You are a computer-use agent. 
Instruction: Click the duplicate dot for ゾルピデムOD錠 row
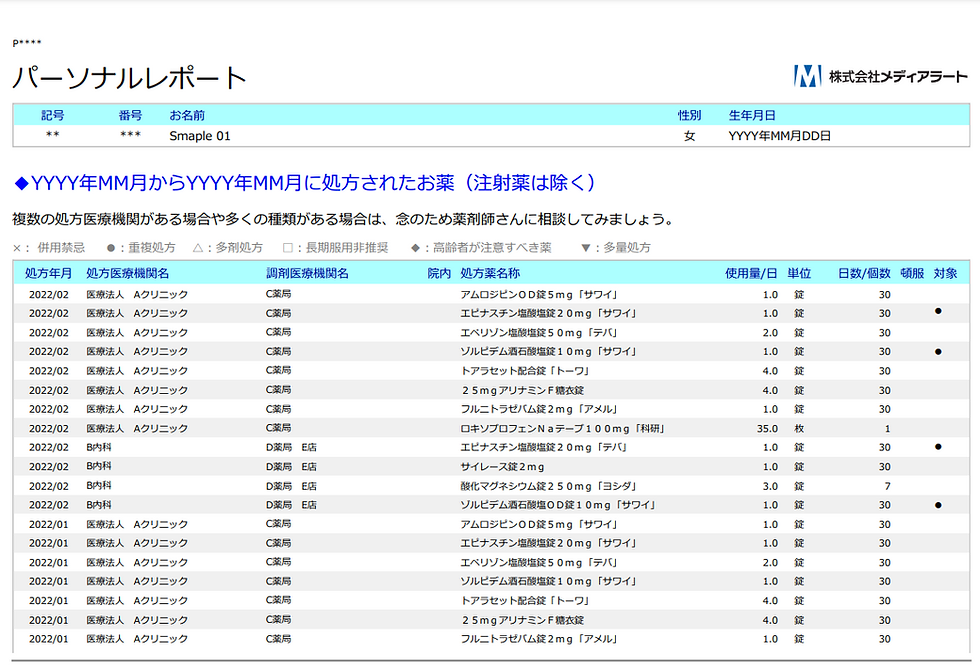(938, 505)
